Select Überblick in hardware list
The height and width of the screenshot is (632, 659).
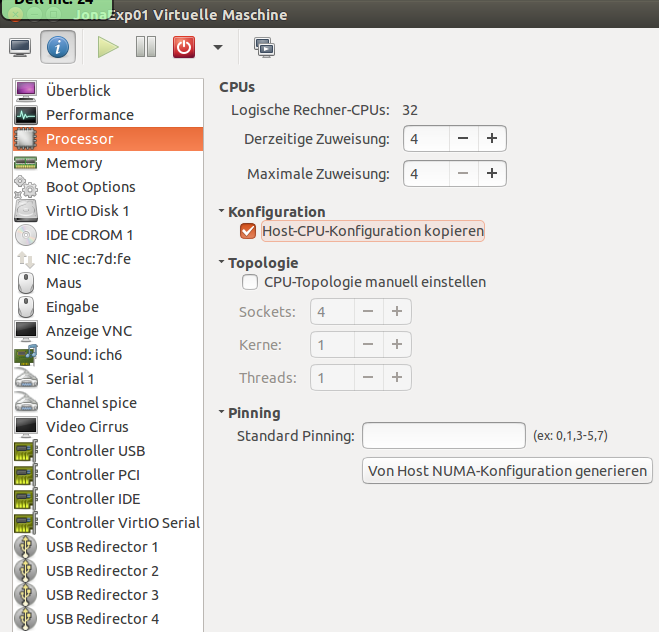click(x=78, y=91)
